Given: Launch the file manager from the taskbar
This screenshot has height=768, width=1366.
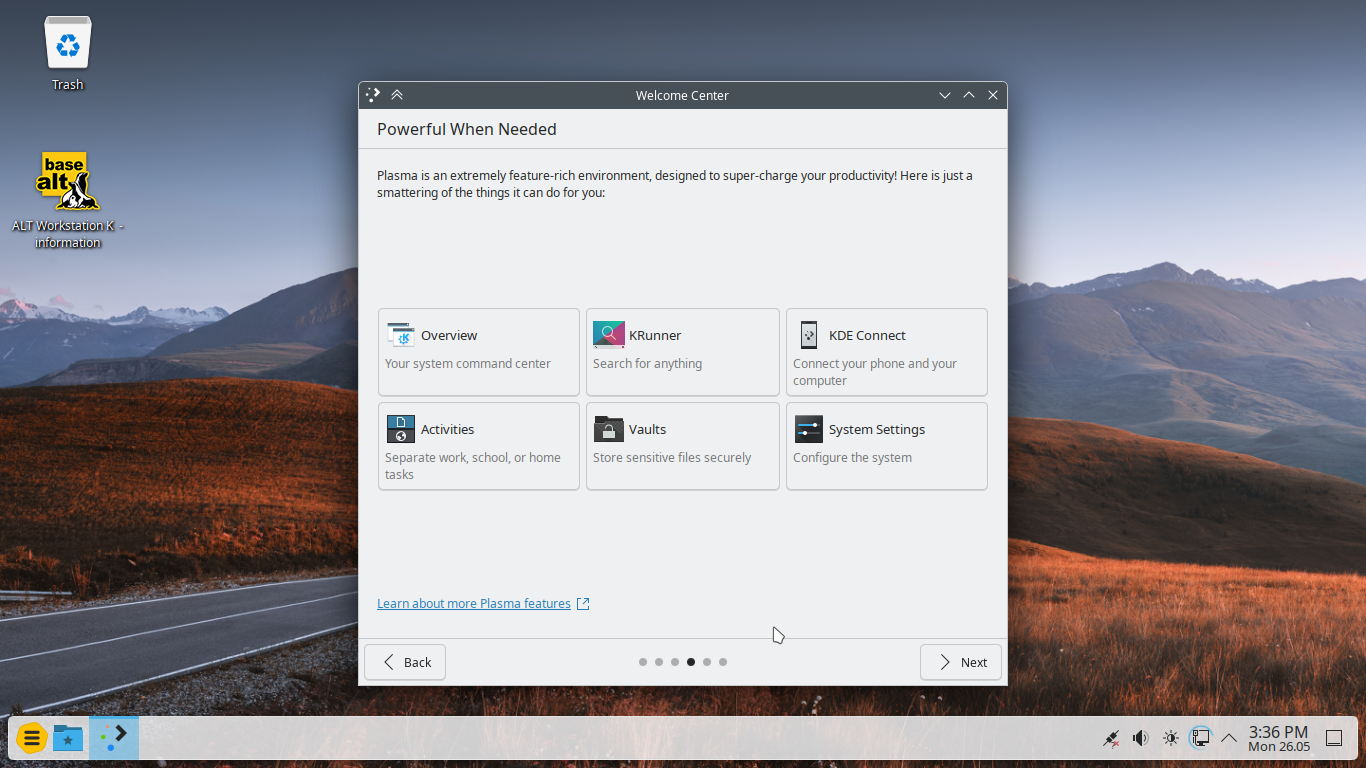Looking at the screenshot, I should 68,739.
